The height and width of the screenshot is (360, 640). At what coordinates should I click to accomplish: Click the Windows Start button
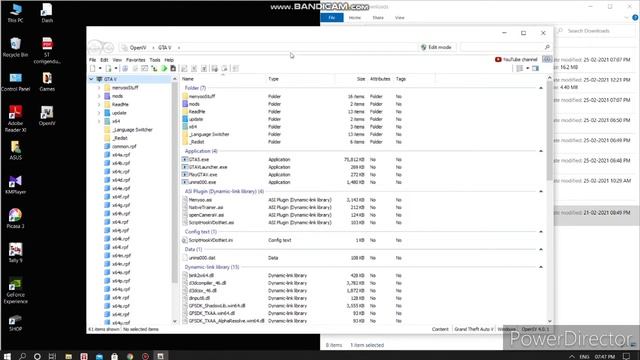click(x=7, y=356)
